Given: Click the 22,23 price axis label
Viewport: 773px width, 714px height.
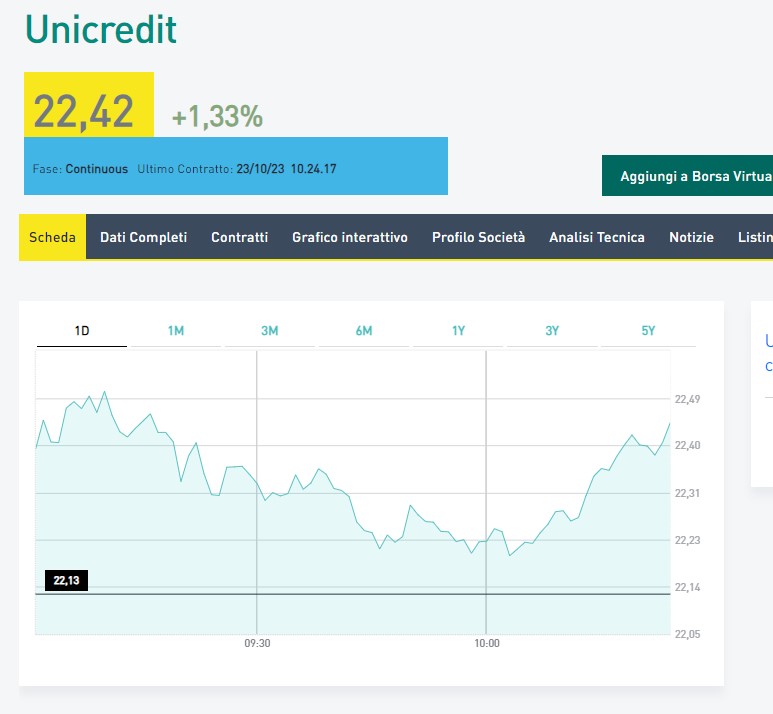Looking at the screenshot, I should click(687, 540).
